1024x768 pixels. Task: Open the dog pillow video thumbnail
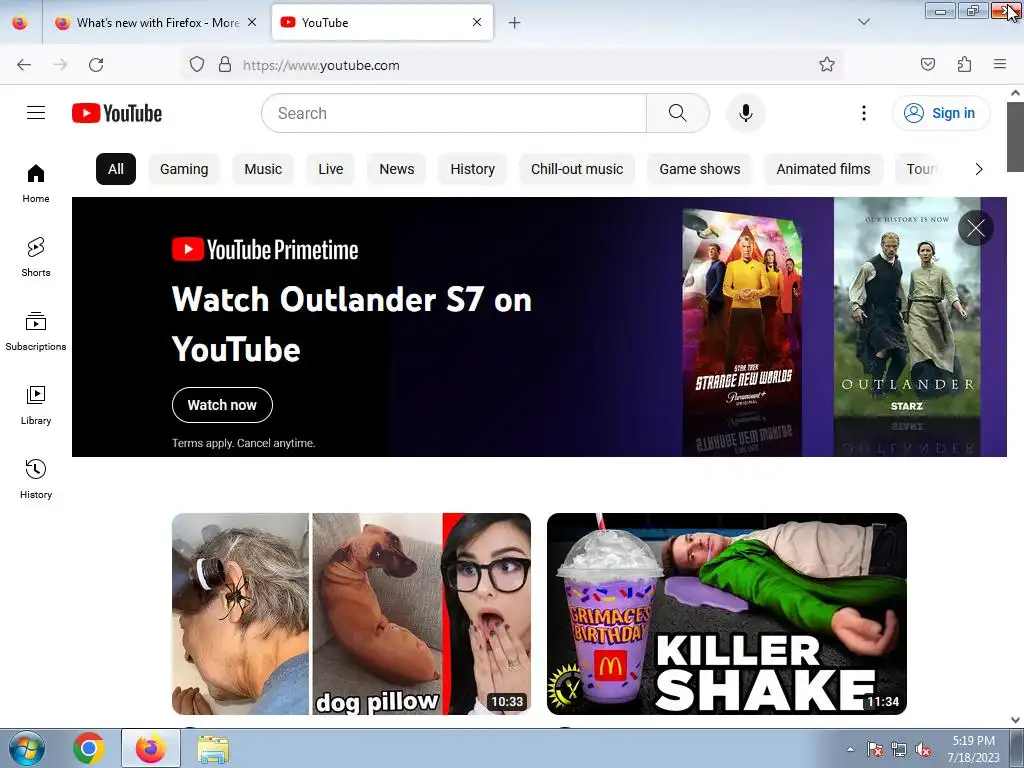click(351, 614)
